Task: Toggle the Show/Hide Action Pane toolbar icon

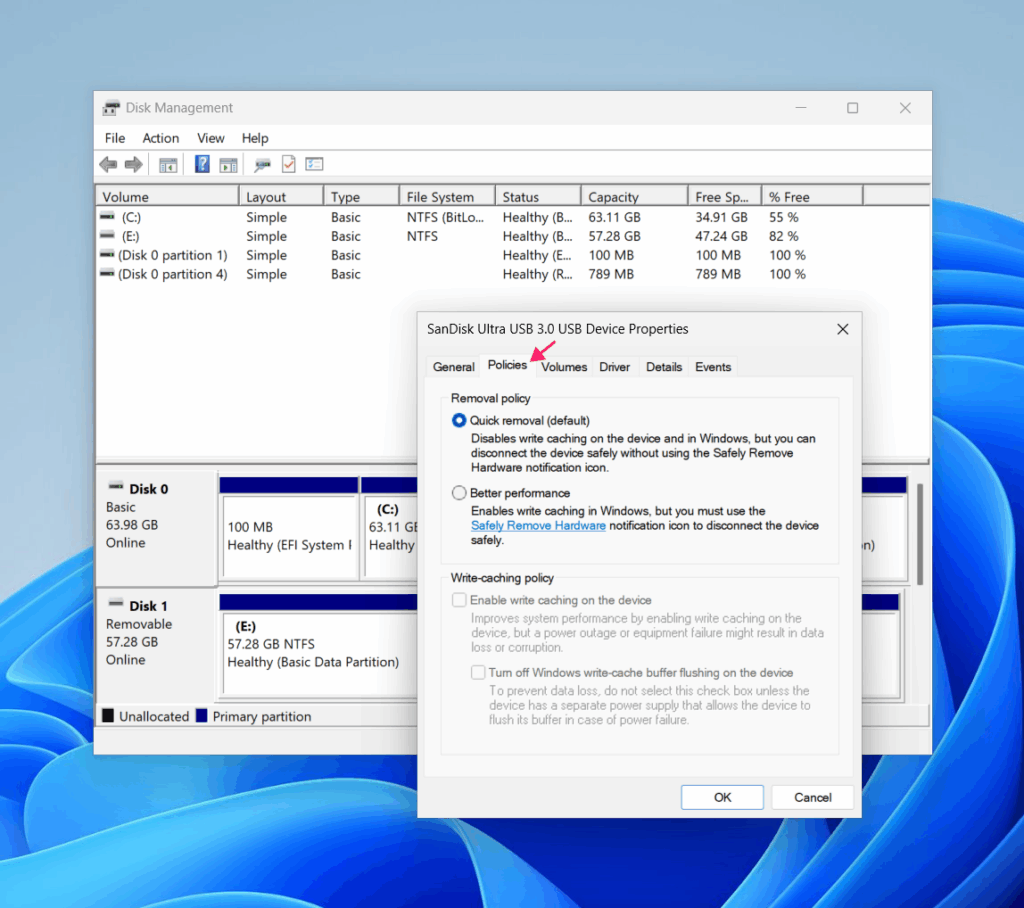Action: coord(228,165)
